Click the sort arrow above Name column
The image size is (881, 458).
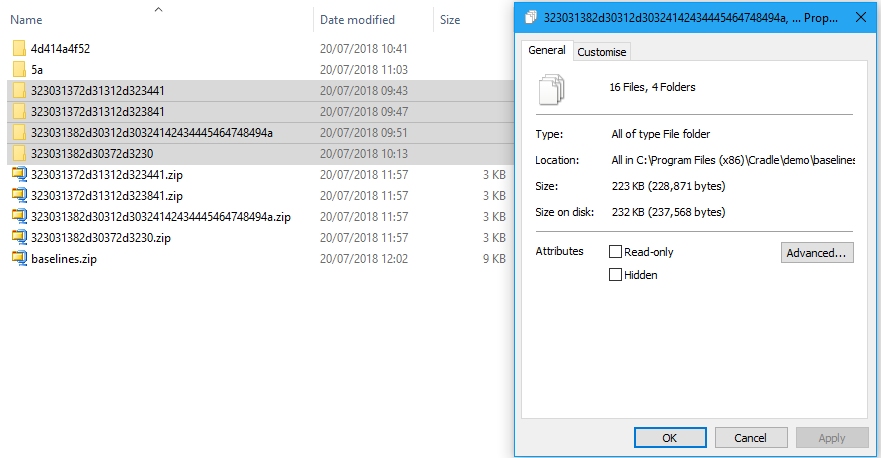coord(158,9)
